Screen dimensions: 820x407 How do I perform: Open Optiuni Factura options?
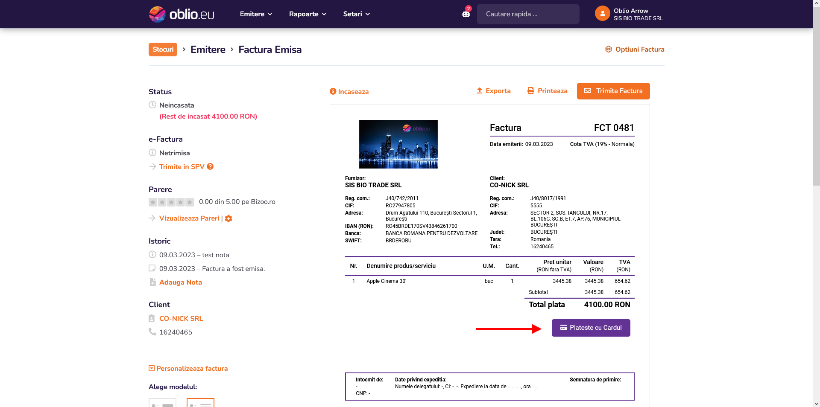click(x=634, y=50)
